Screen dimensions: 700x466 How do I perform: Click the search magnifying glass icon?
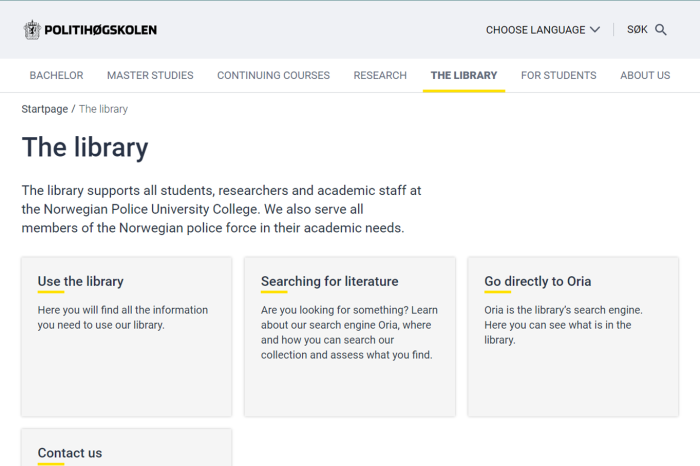coord(661,30)
